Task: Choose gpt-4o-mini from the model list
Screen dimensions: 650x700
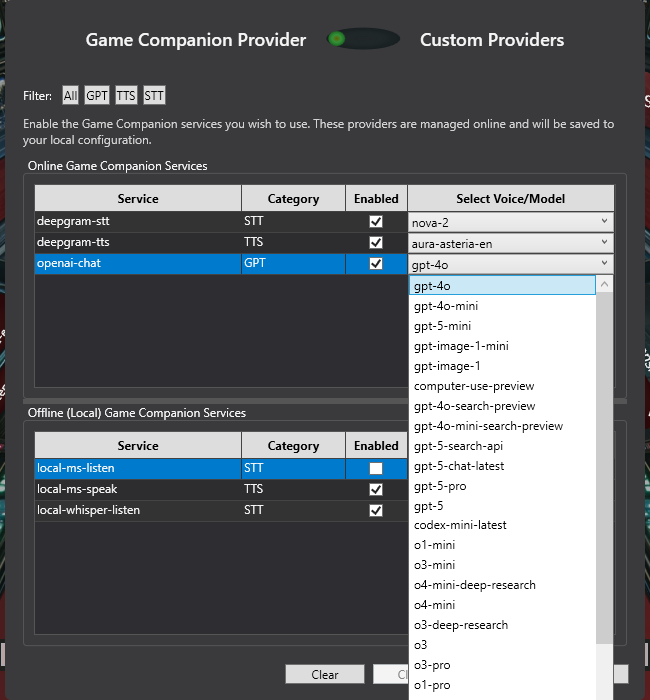Action: click(445, 306)
